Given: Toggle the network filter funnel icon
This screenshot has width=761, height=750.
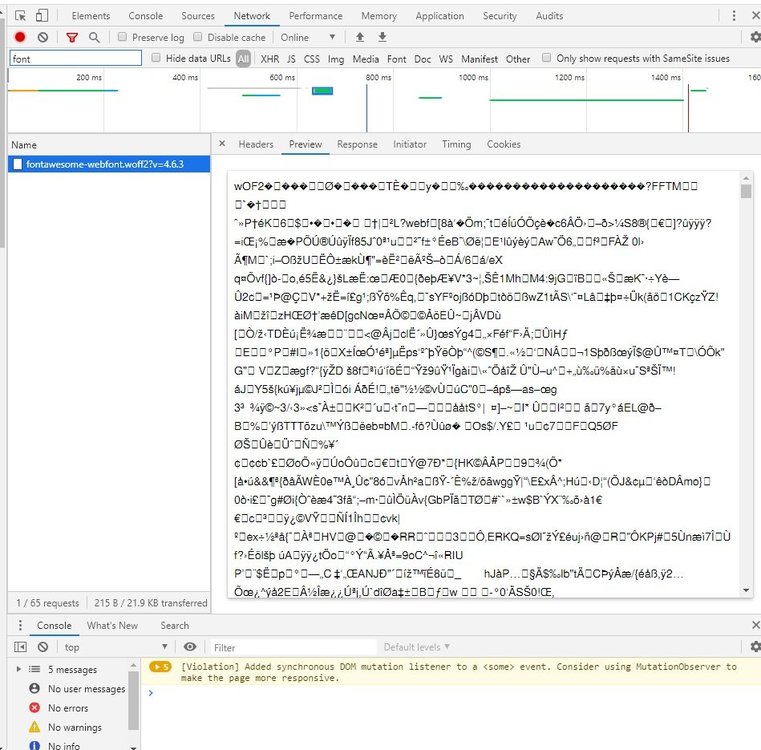Looking at the screenshot, I should click(72, 37).
